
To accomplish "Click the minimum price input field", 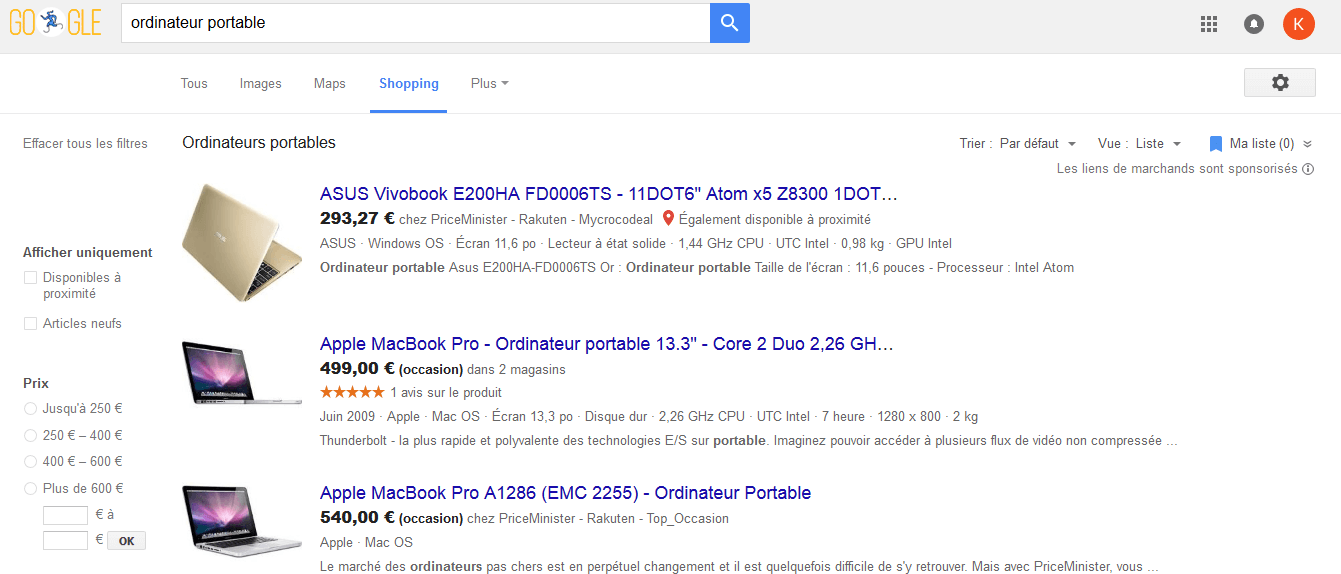I will coord(65,516).
